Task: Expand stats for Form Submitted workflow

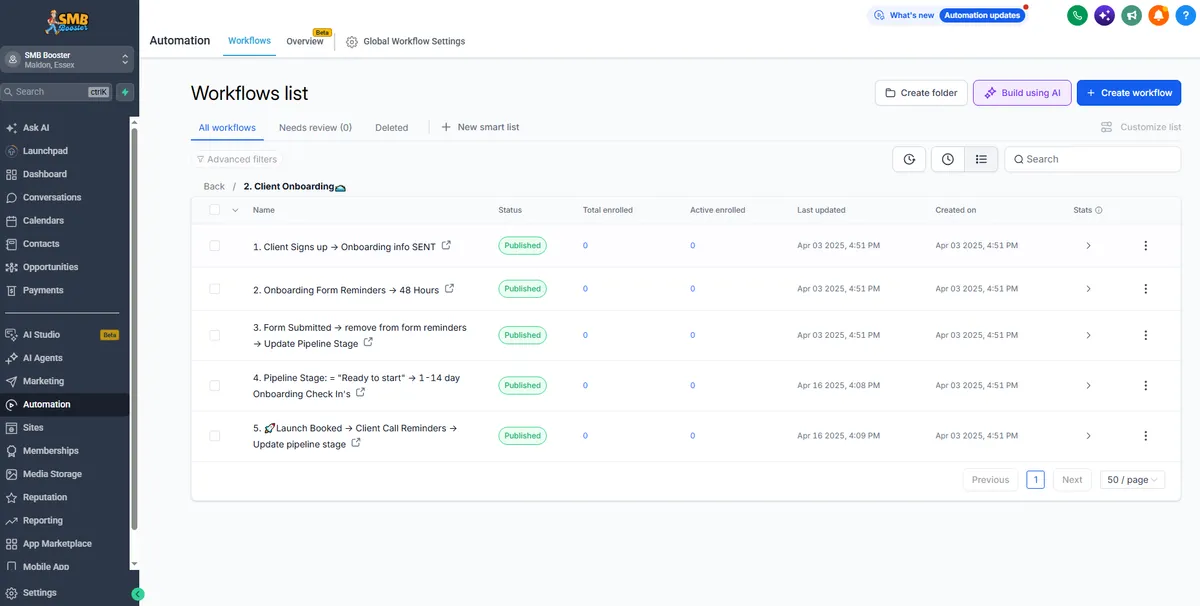Action: click(x=1088, y=335)
